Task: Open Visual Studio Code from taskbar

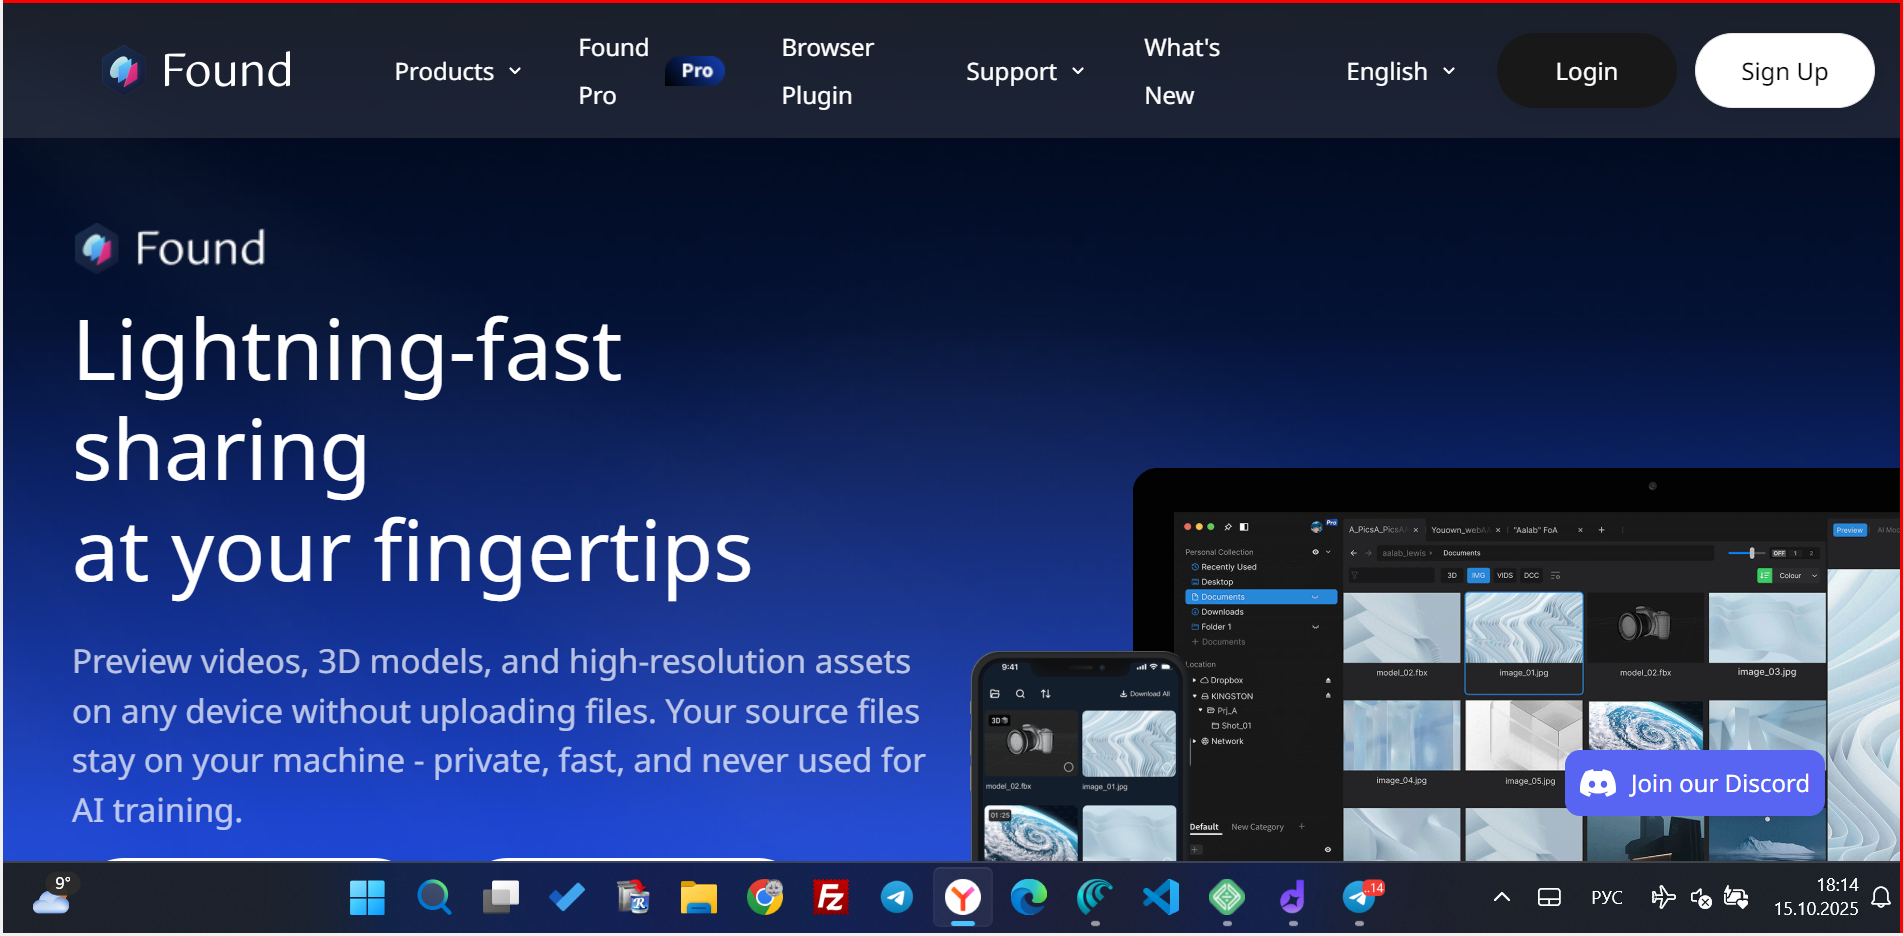Action: coord(1161,897)
